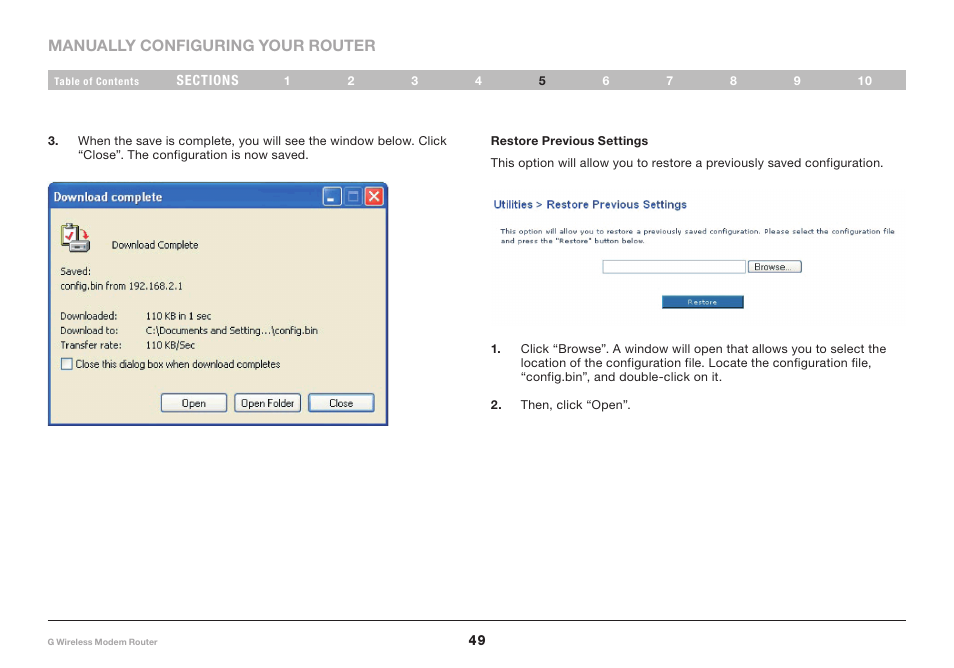Close the Download complete dialog via X
Image resolution: width=954 pixels, height=668 pixels.
click(374, 197)
